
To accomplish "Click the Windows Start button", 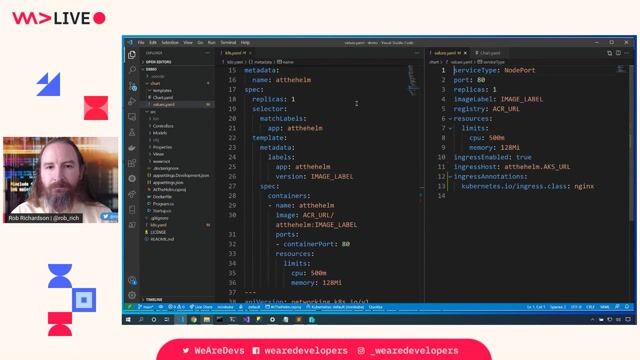I will 128,320.
